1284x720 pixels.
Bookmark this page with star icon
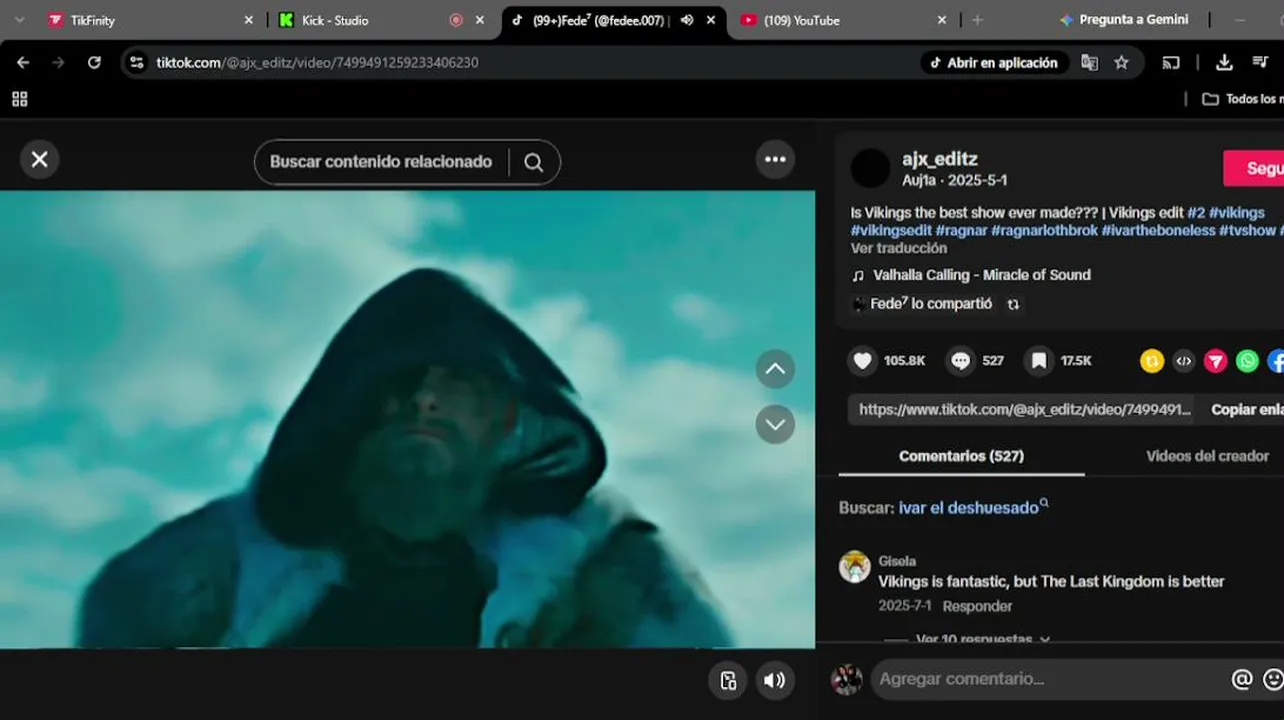pyautogui.click(x=1121, y=62)
